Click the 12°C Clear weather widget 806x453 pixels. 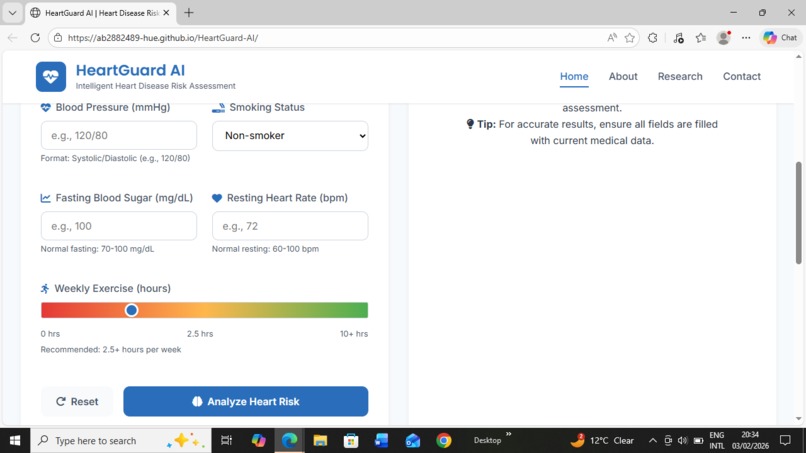(602, 441)
